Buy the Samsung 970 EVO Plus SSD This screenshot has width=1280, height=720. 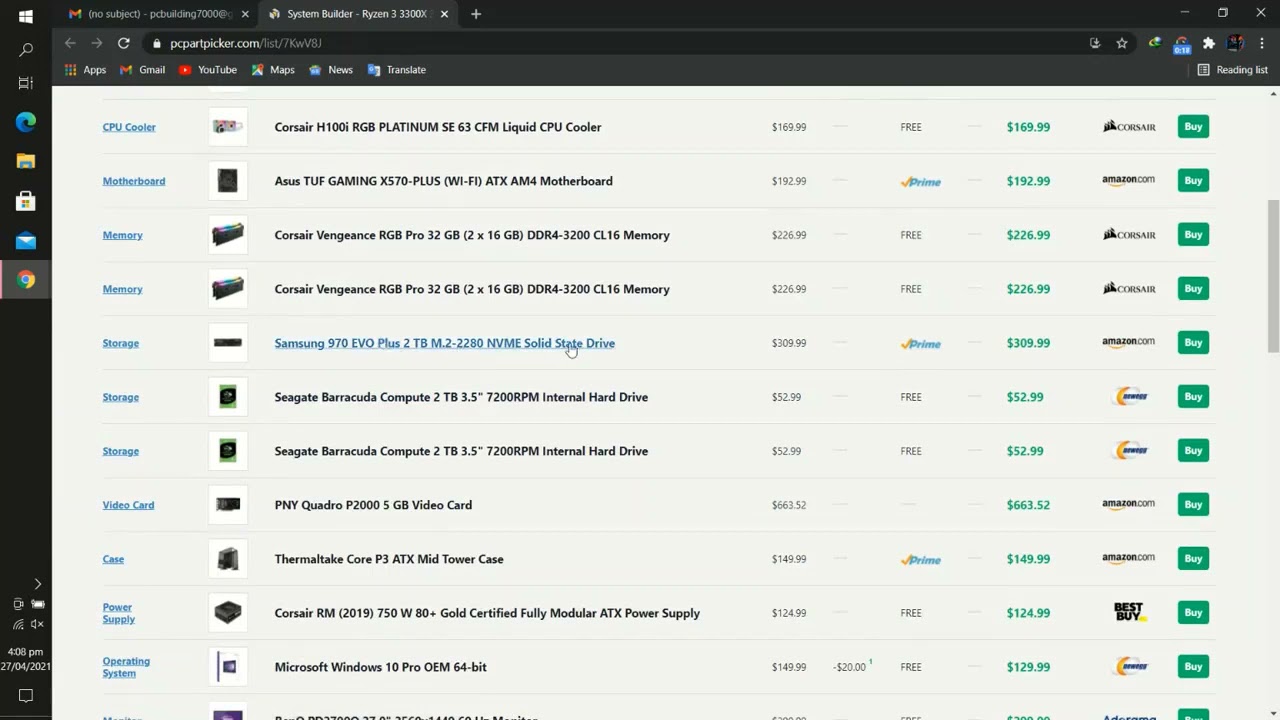point(1193,343)
